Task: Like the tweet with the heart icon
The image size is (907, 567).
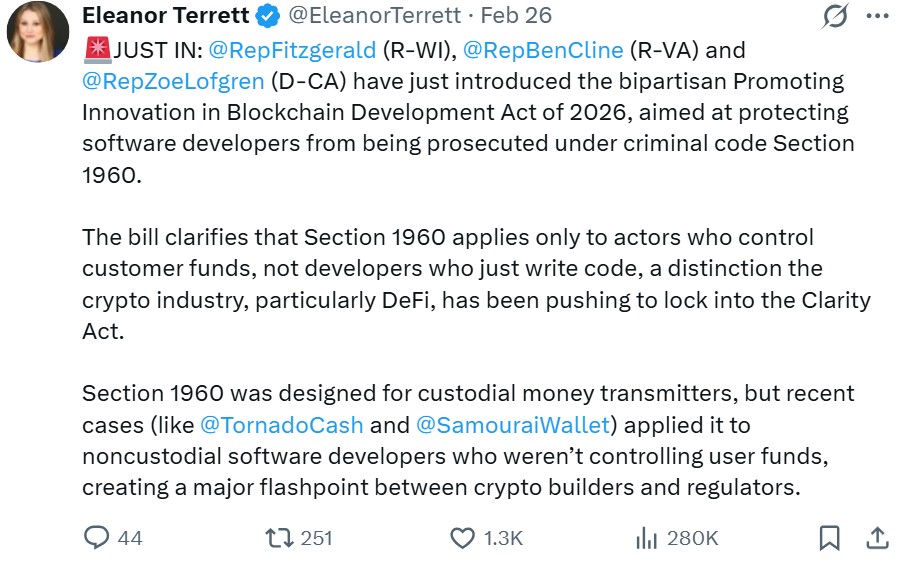Action: click(462, 538)
